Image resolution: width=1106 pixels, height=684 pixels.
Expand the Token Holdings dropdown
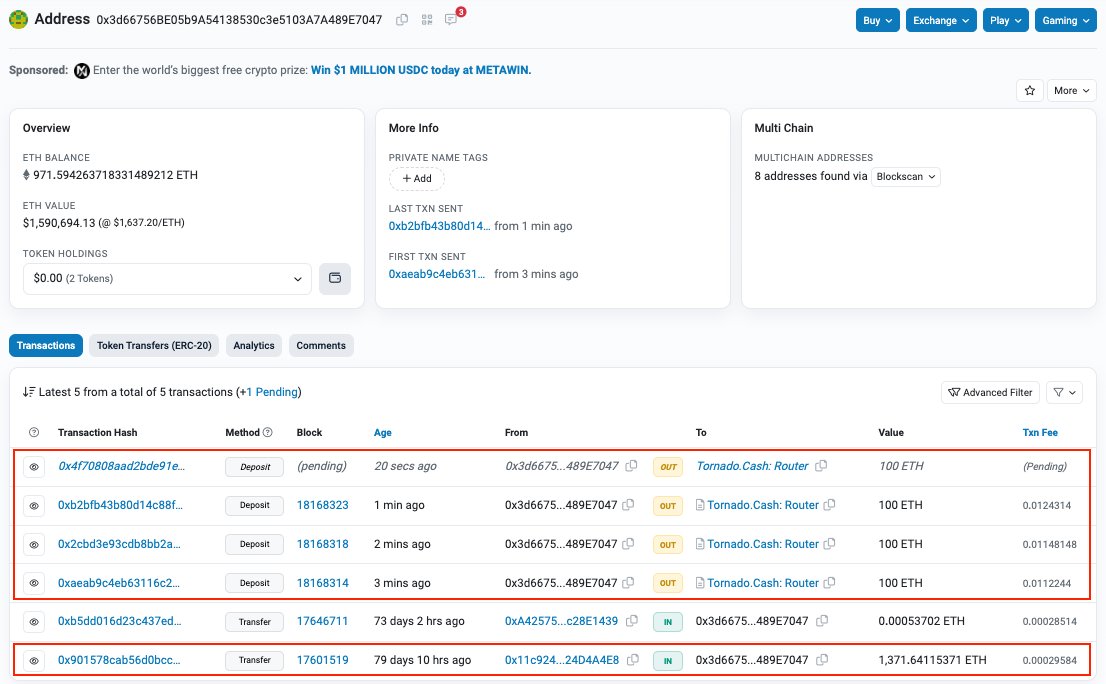pyautogui.click(x=167, y=279)
